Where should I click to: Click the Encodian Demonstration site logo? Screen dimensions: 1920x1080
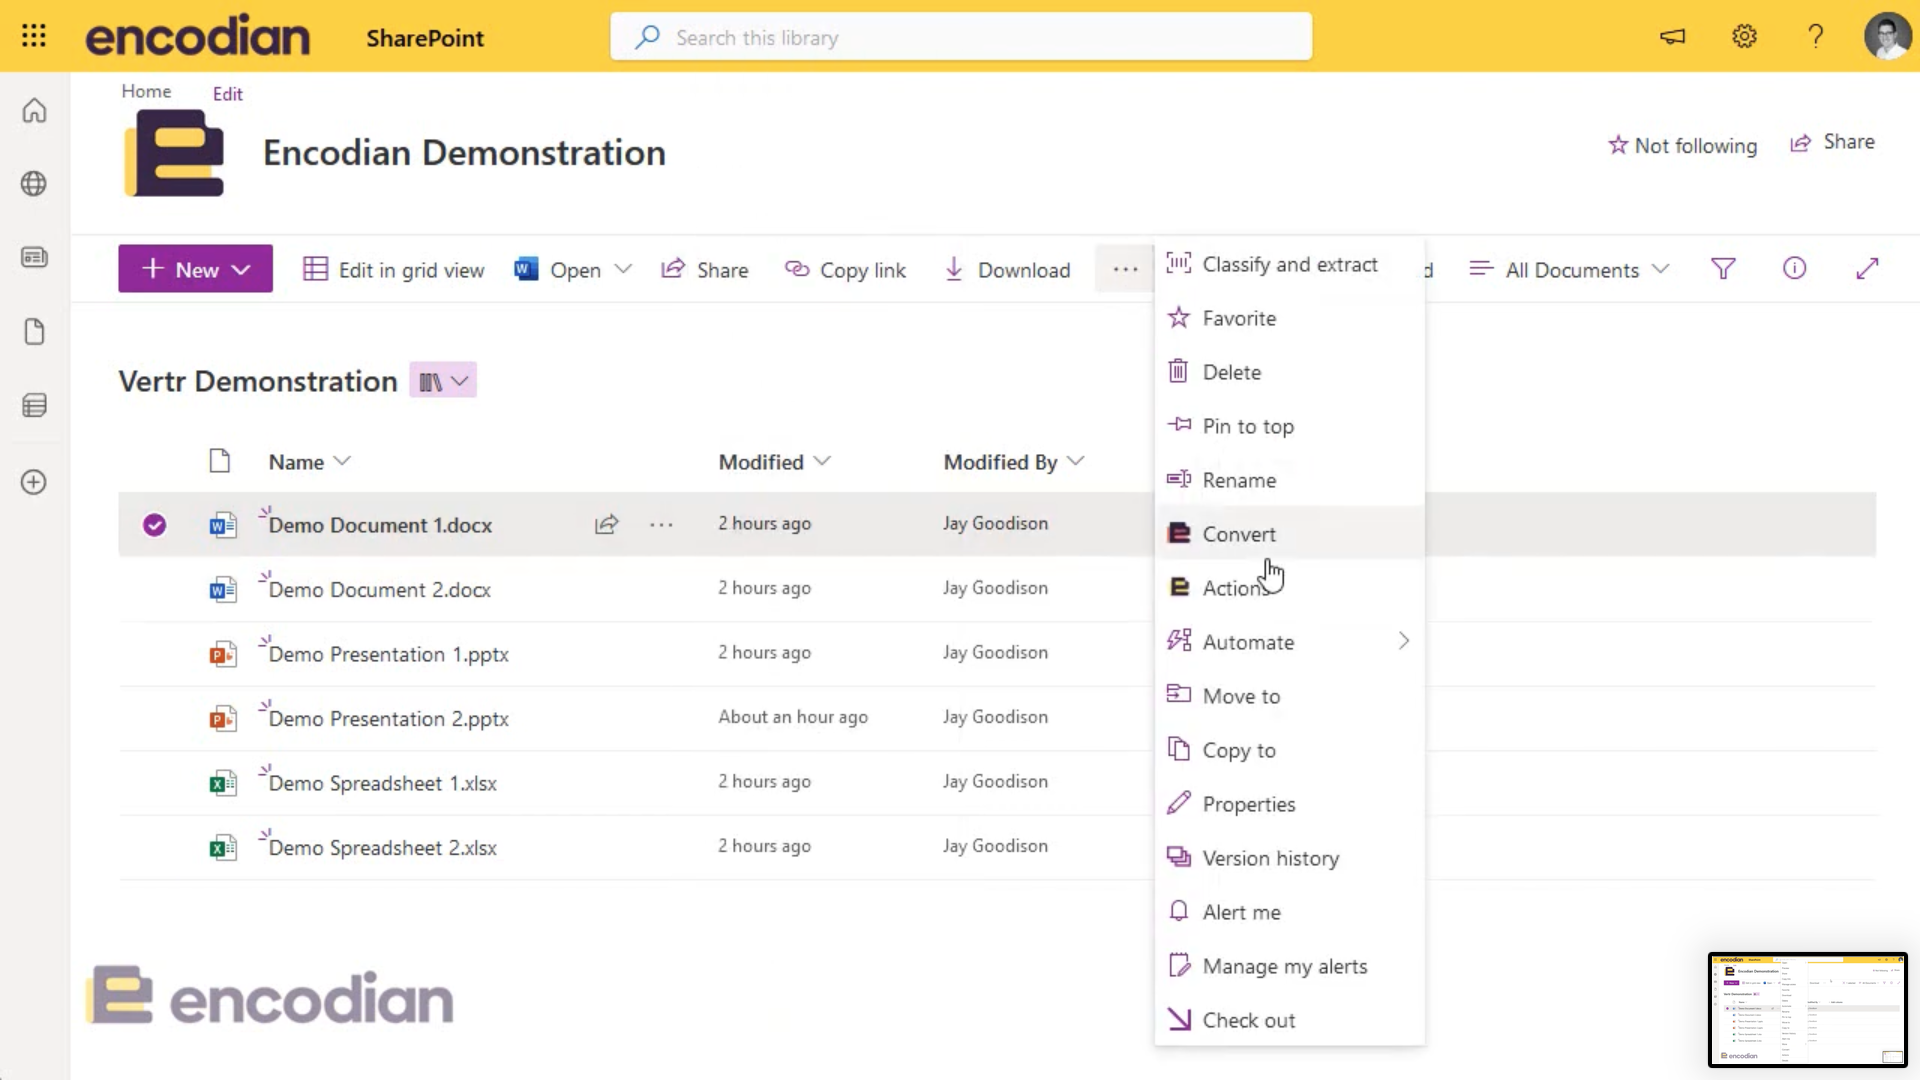(175, 153)
